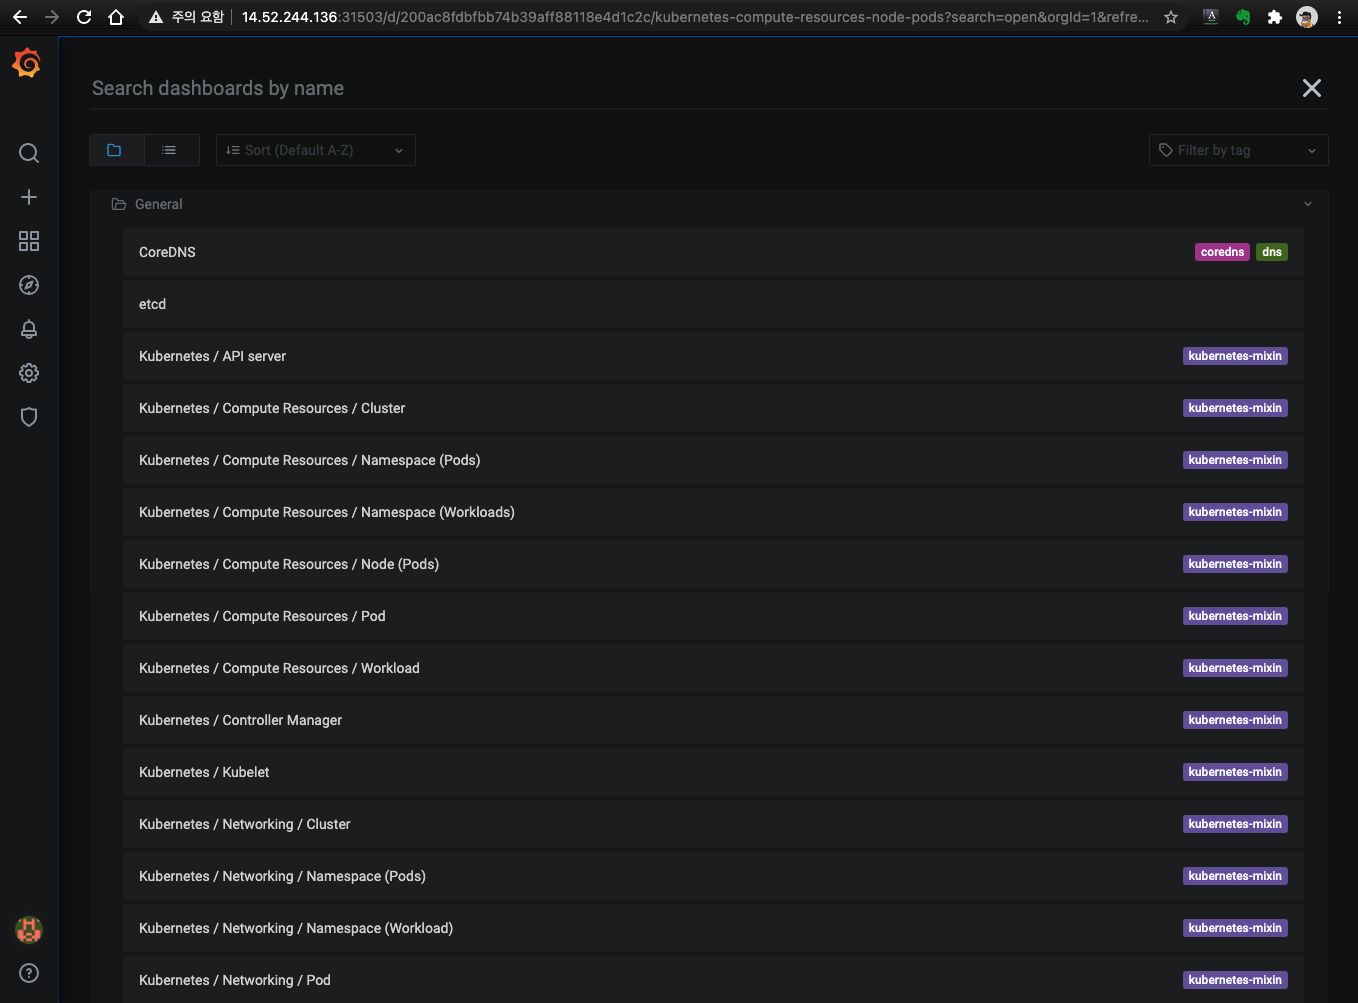Screen dimensions: 1358x1003
Task: Open Kubernetes / Networking / Cluster dashboard
Action: 713,824
